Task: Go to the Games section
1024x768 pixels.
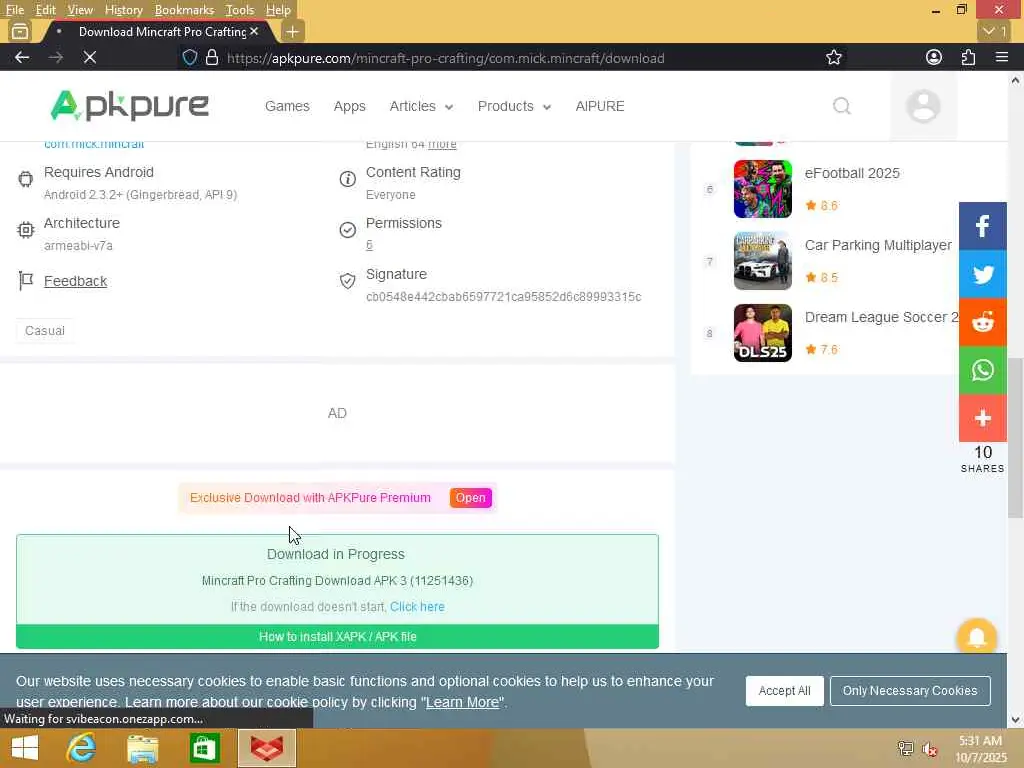Action: tap(287, 106)
